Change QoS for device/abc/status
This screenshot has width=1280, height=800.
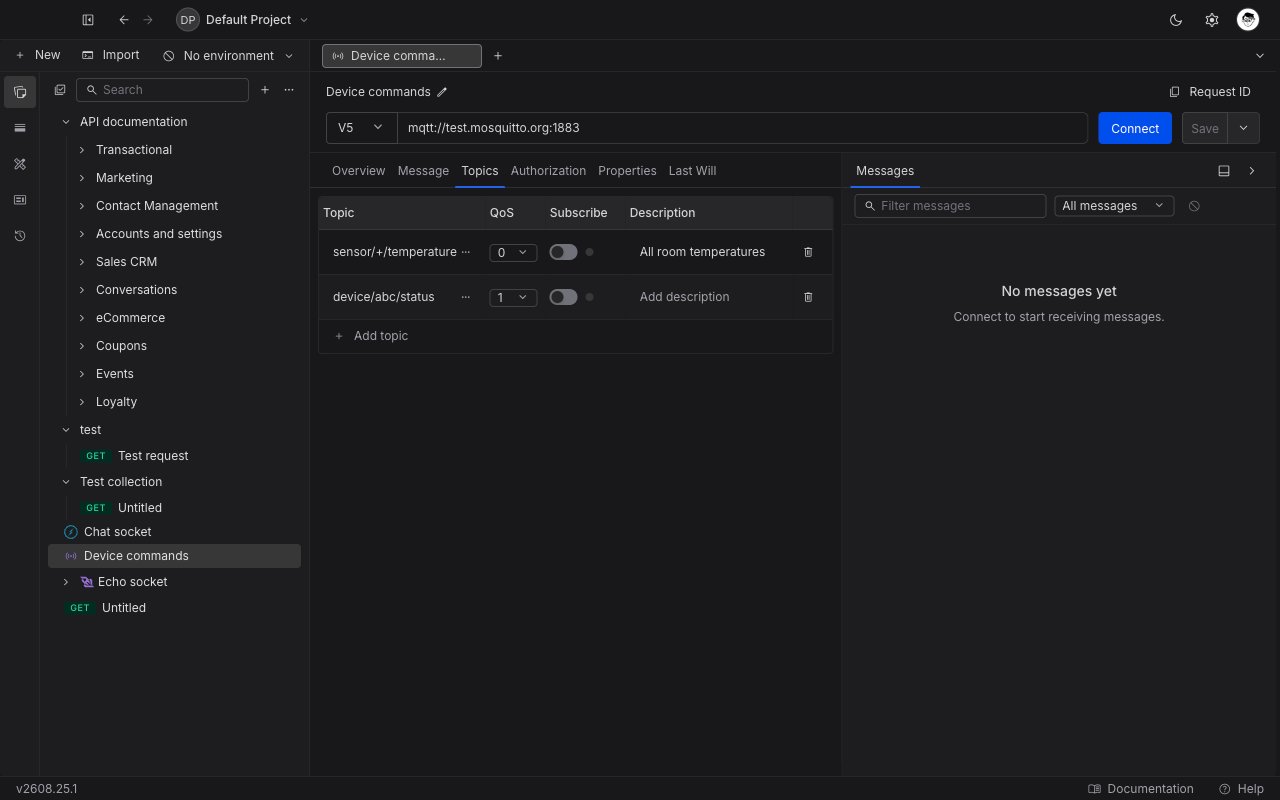tap(513, 298)
